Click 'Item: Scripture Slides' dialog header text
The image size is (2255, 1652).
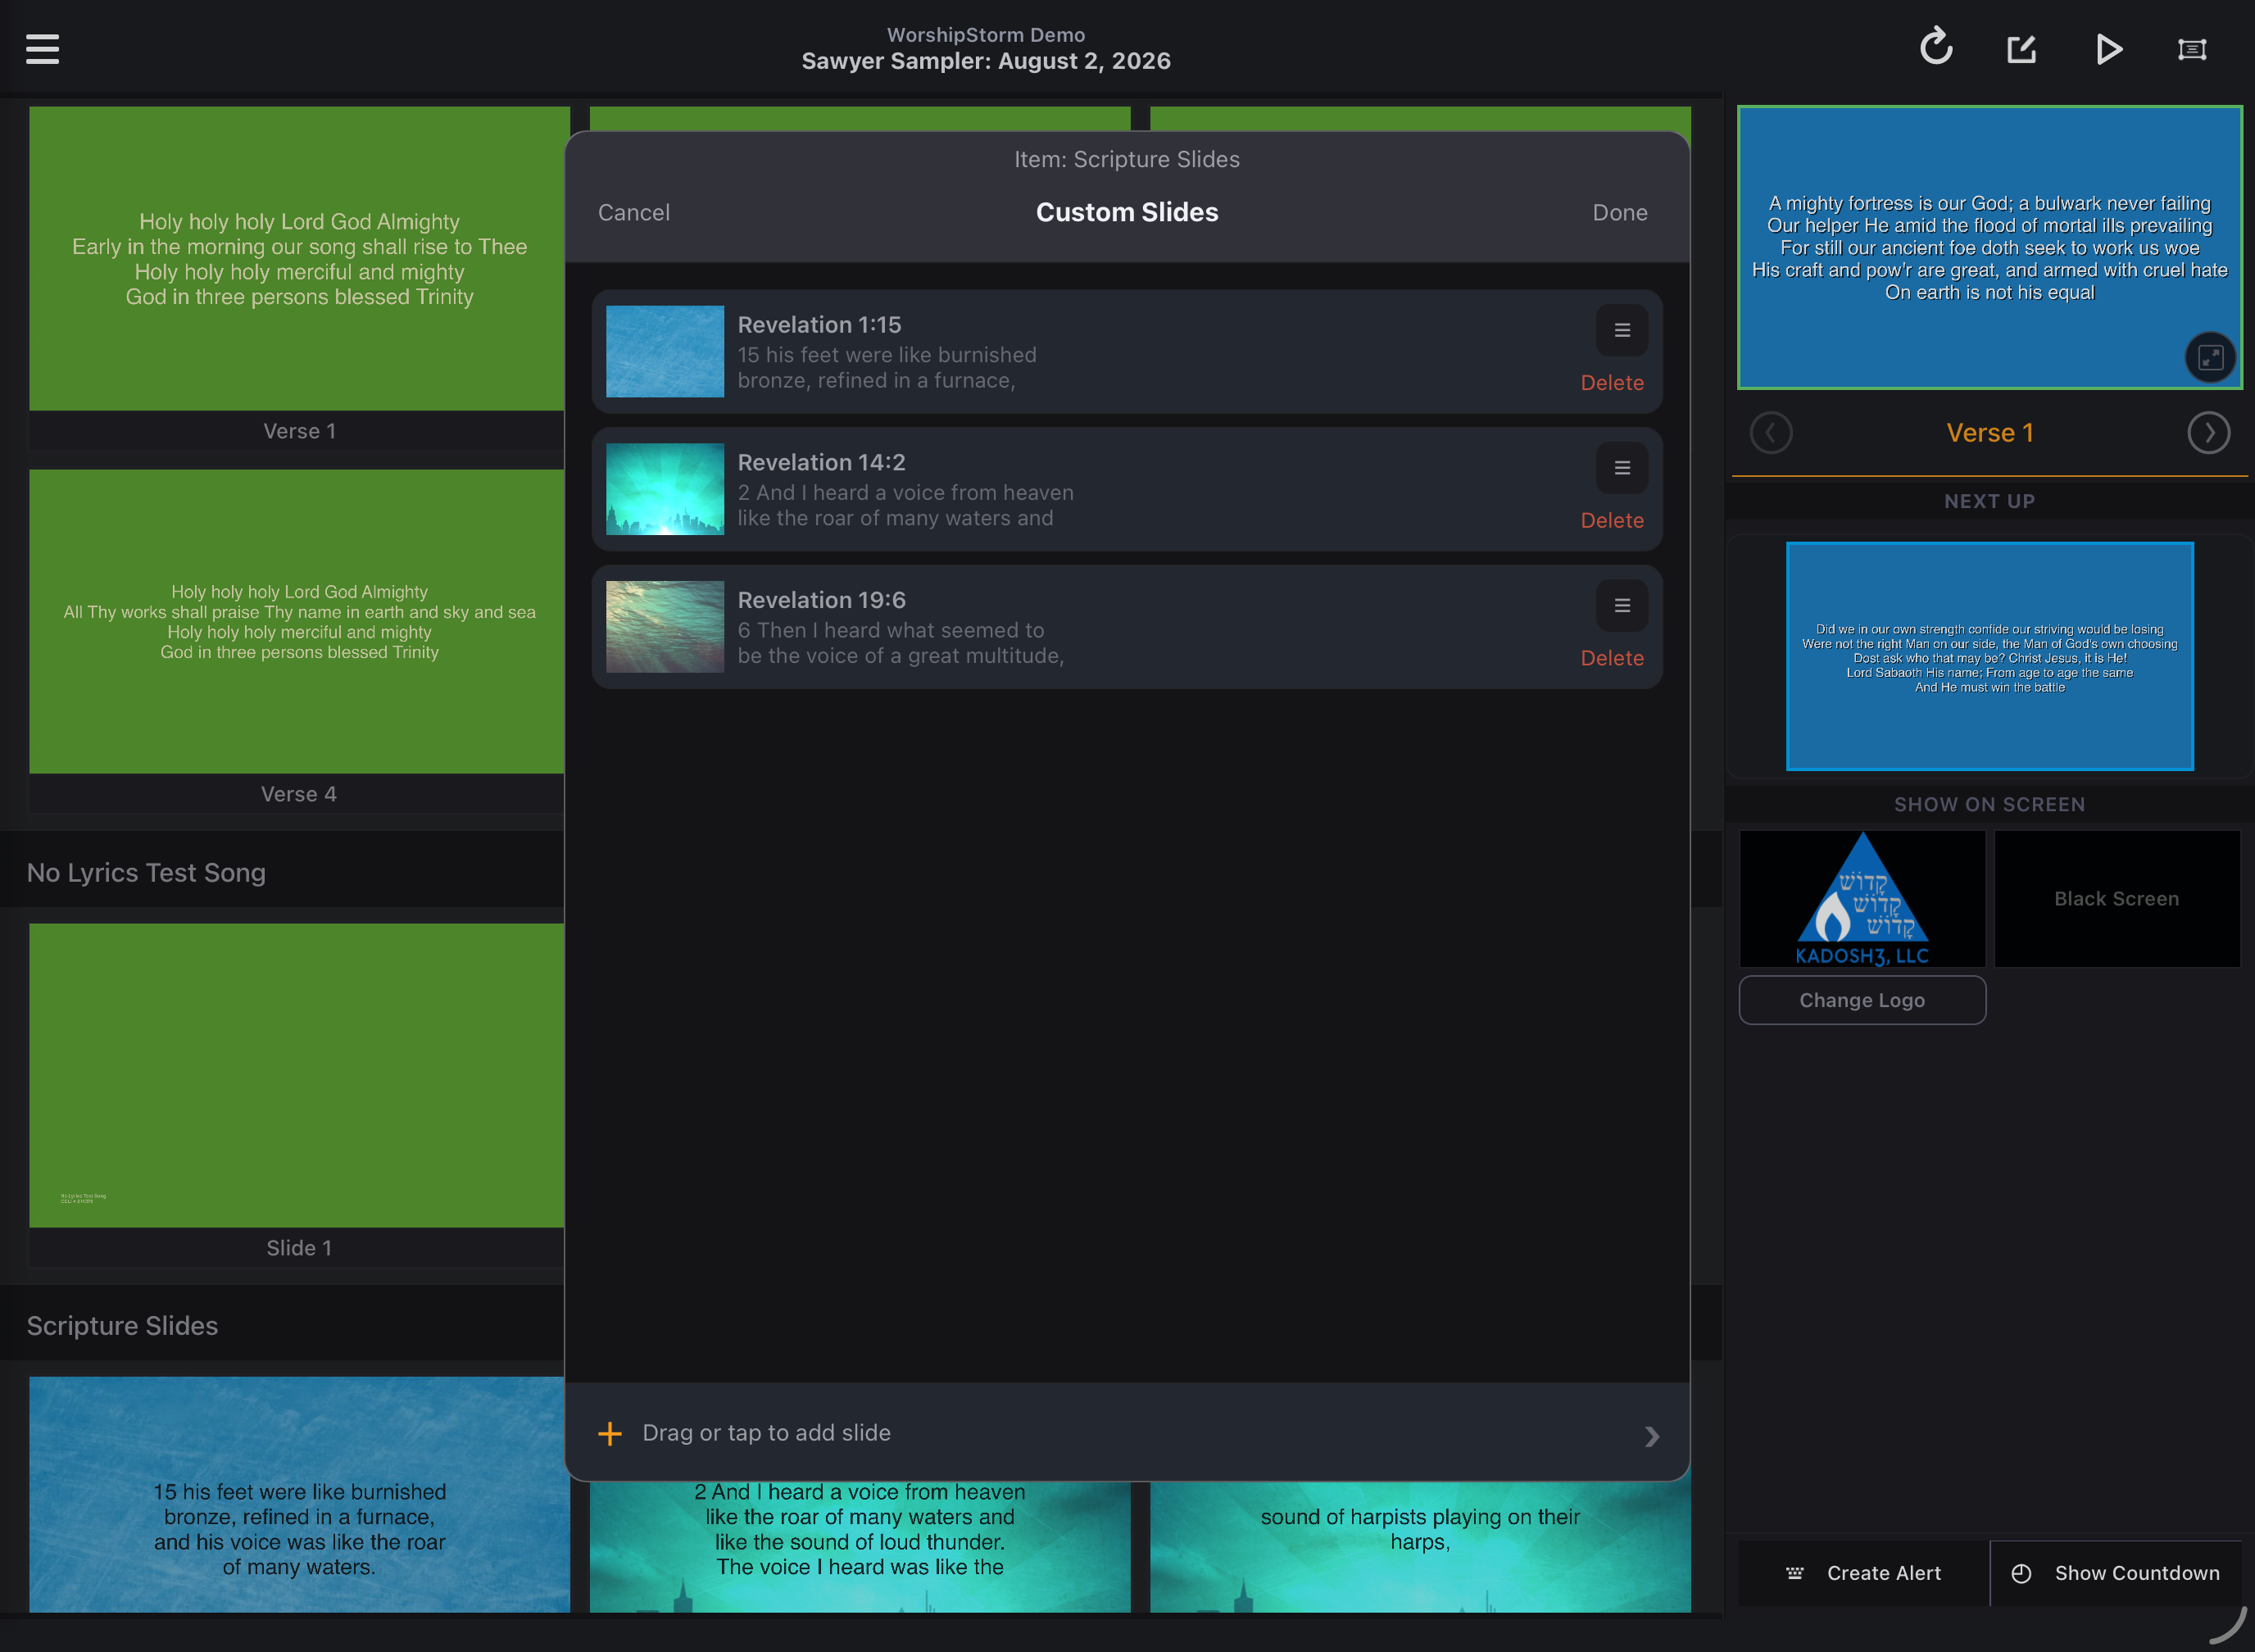coord(1127,159)
